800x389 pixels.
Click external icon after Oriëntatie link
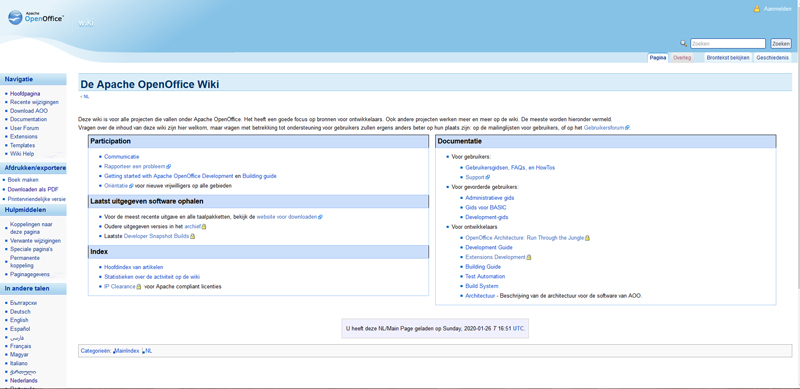pos(132,186)
